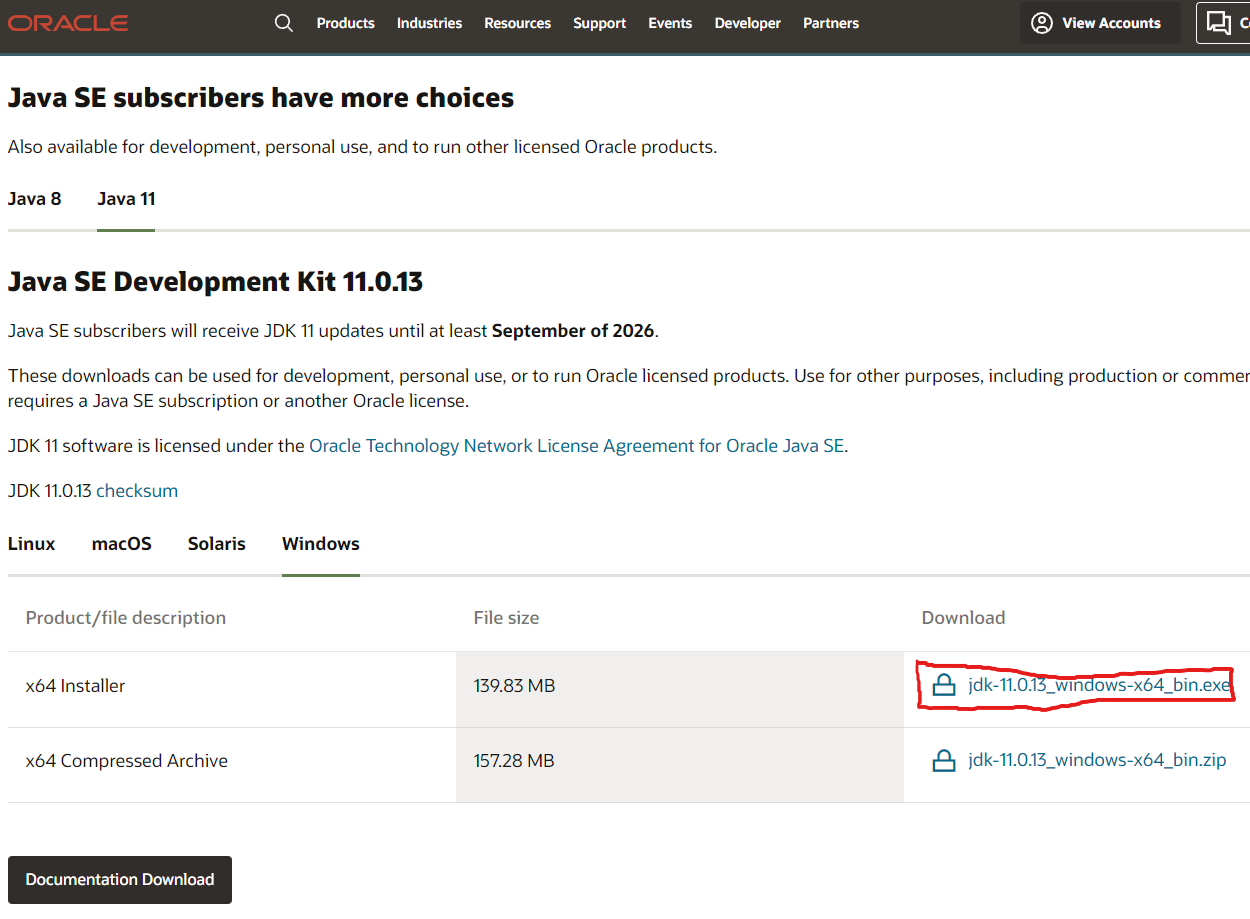Open the search magnifier icon
The image size is (1250, 919).
coord(284,23)
